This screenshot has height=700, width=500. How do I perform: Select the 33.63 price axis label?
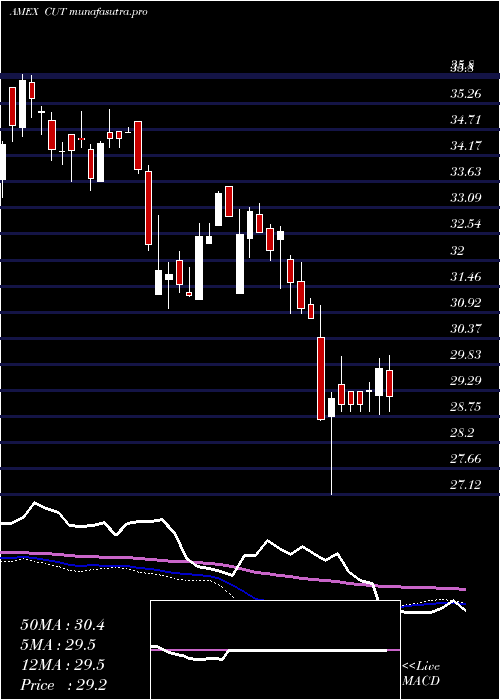pyautogui.click(x=465, y=171)
